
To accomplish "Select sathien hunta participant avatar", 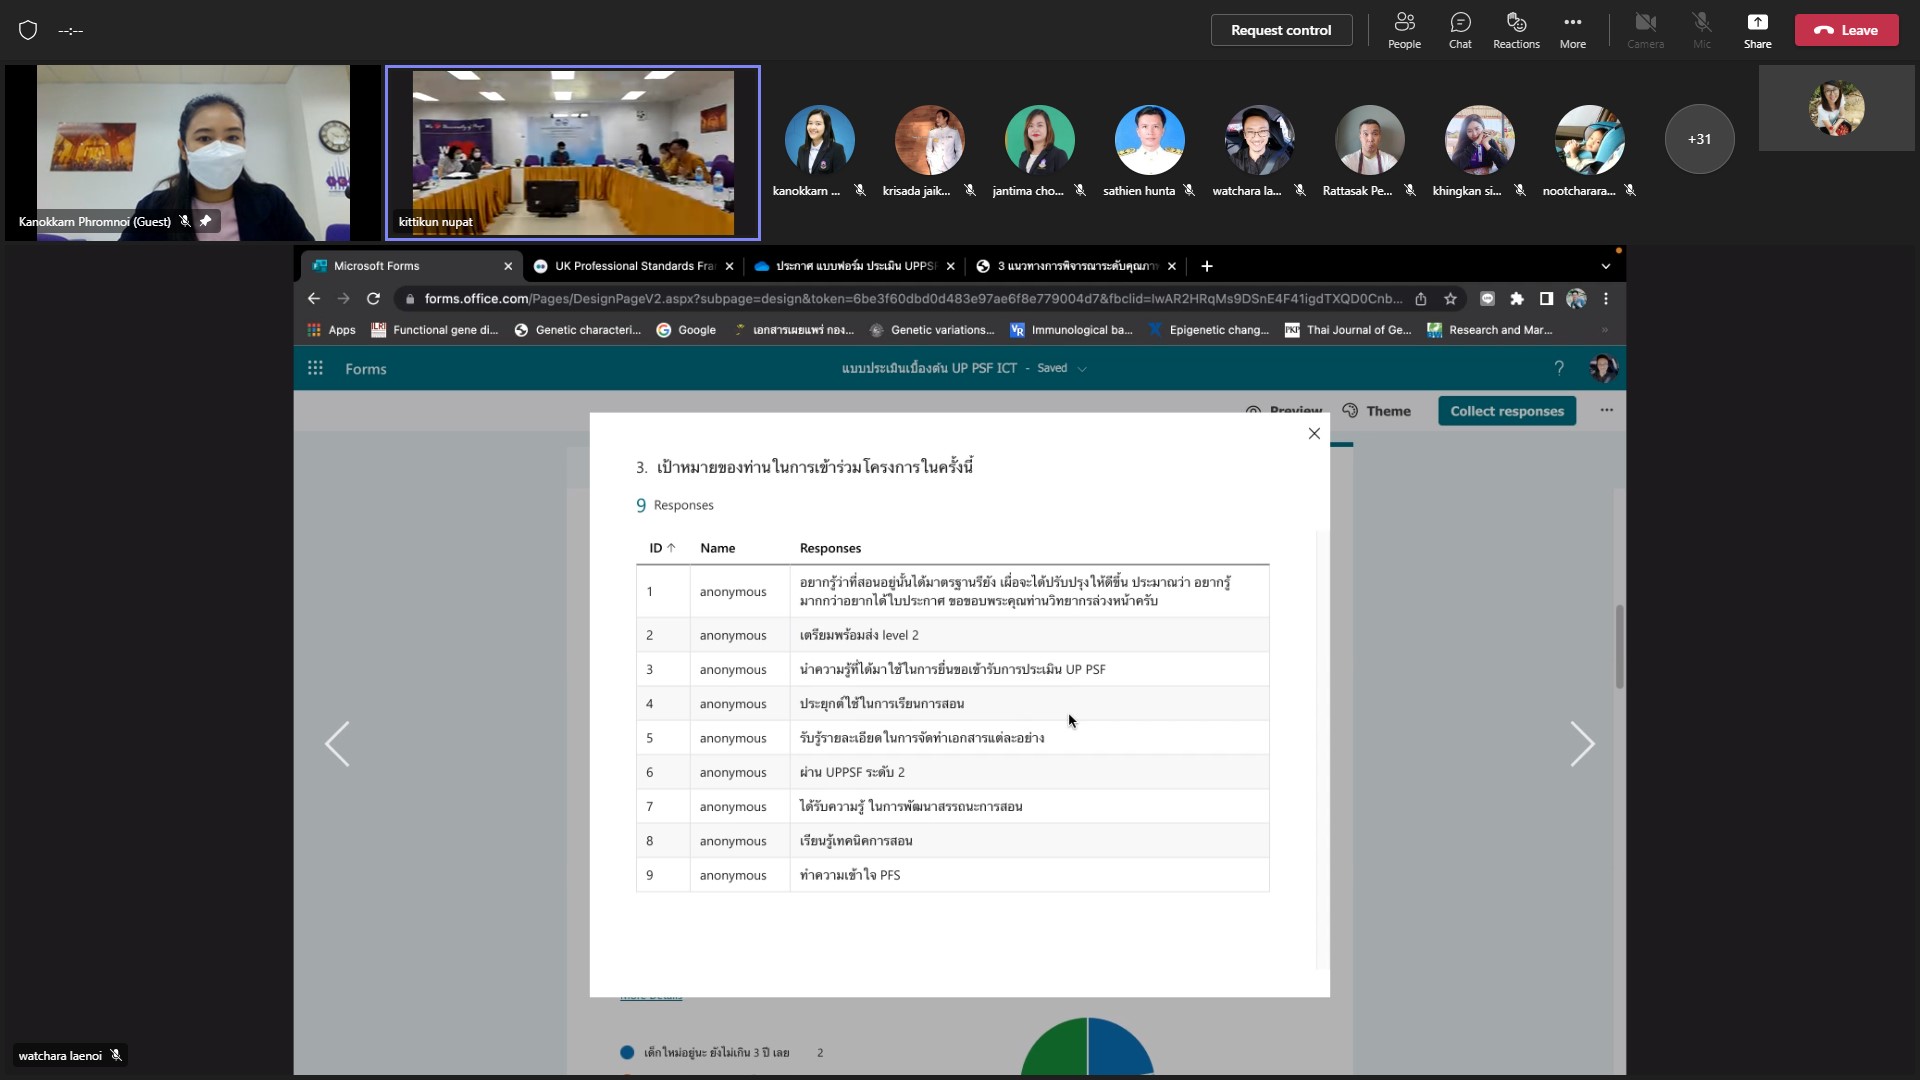I will pyautogui.click(x=1149, y=140).
